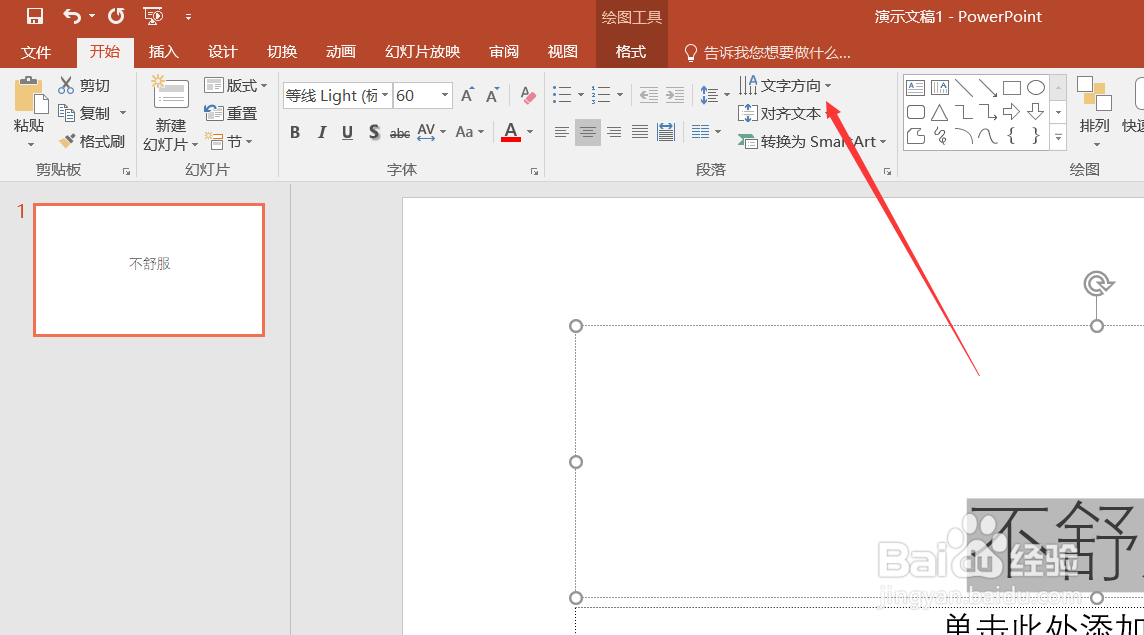Select the oval shape in gallery
This screenshot has height=635, width=1144.
pos(1036,88)
